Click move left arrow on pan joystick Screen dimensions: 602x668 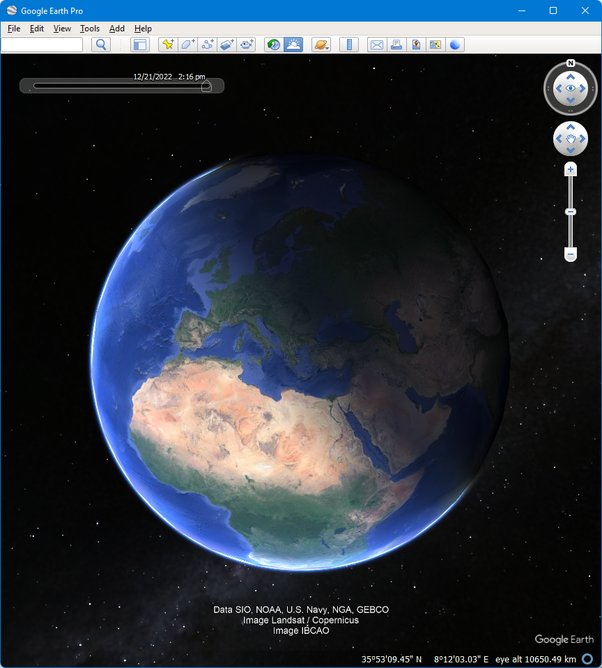click(559, 139)
